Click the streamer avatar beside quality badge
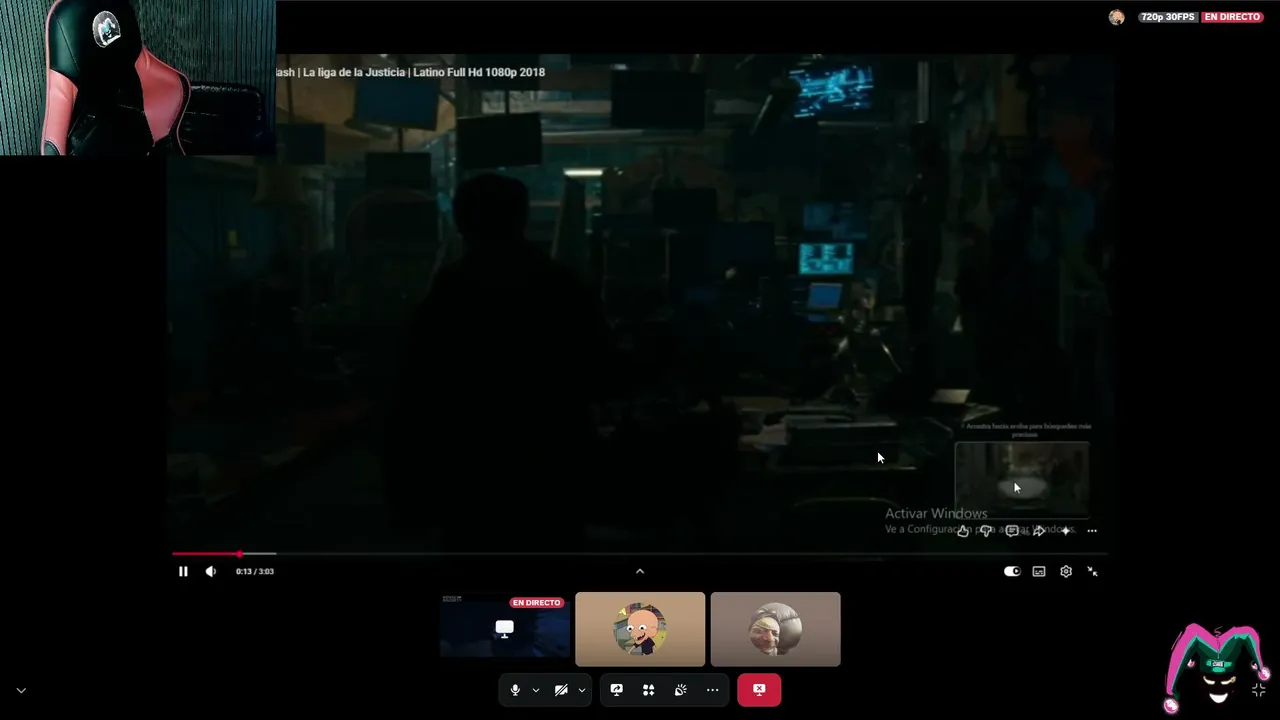This screenshot has height=720, width=1280. tap(1117, 17)
